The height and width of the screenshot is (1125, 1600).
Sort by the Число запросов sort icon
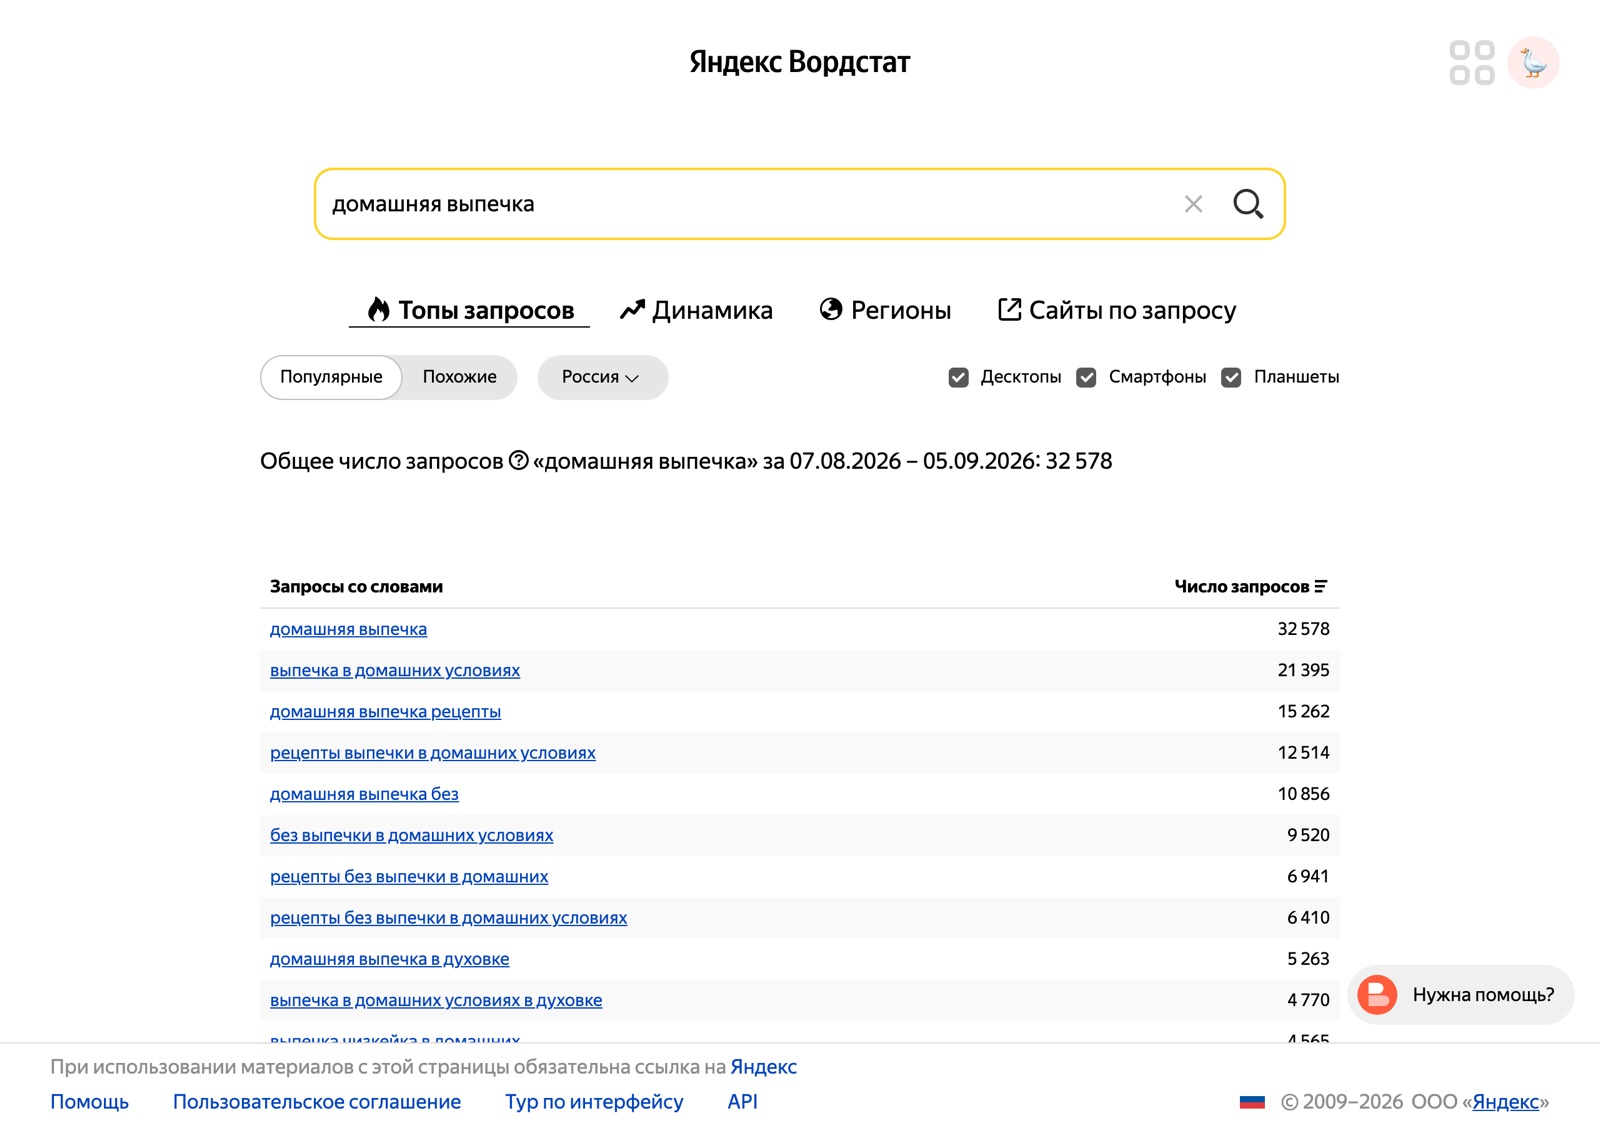(x=1321, y=586)
